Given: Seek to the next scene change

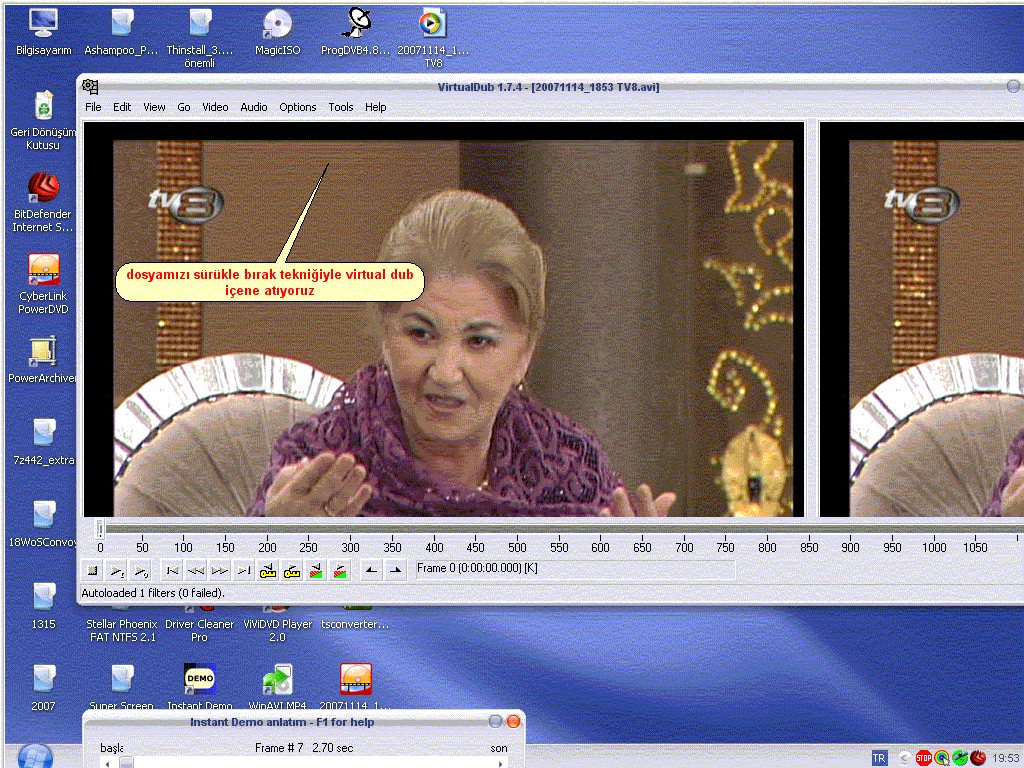Looking at the screenshot, I should (x=341, y=571).
